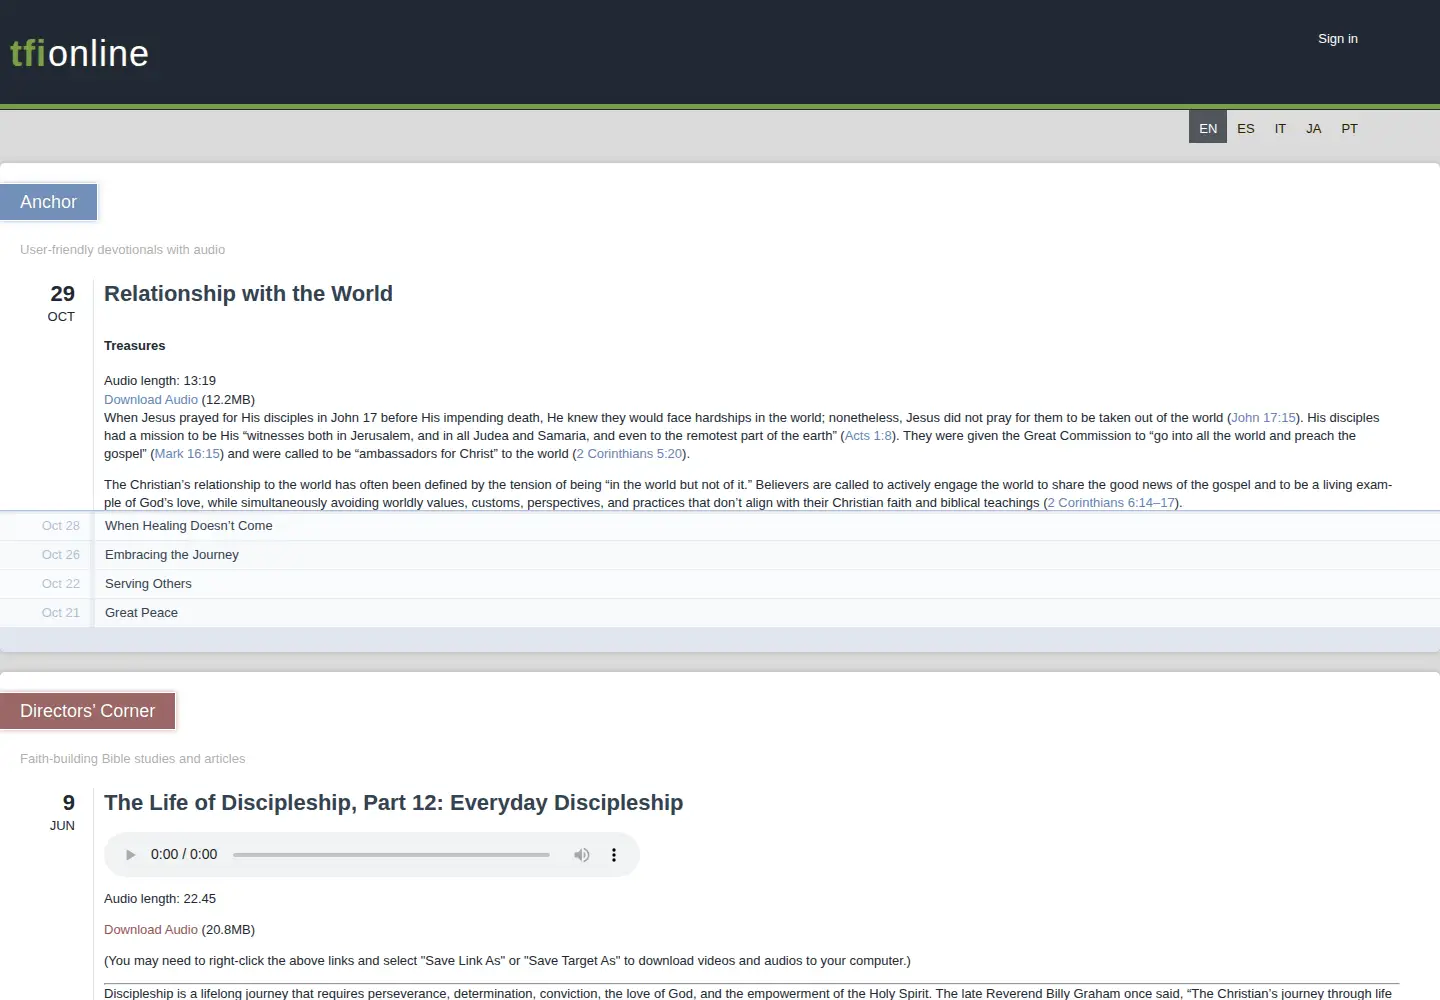Screen dimensions: 1440x1000
Task: Expand the When Healing Doesn't Come entry
Action: point(720,526)
